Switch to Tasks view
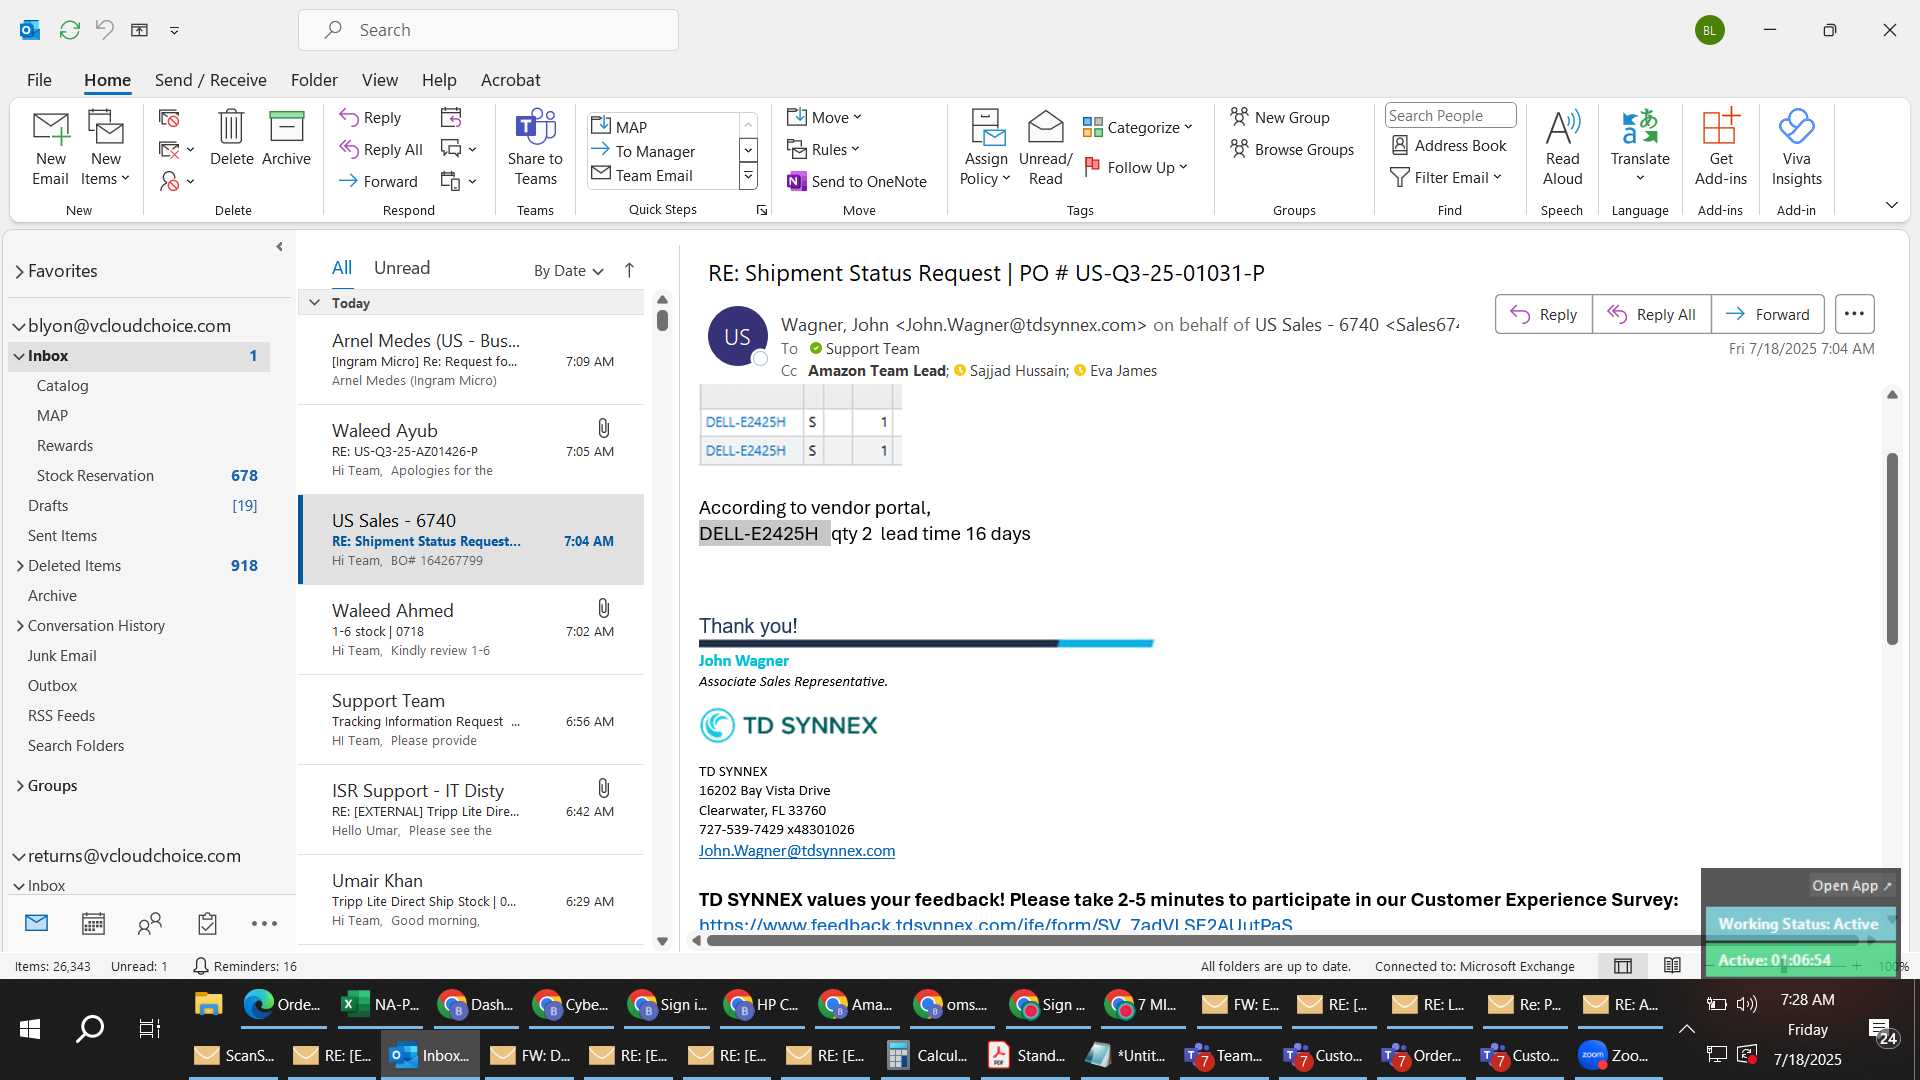 [207, 924]
